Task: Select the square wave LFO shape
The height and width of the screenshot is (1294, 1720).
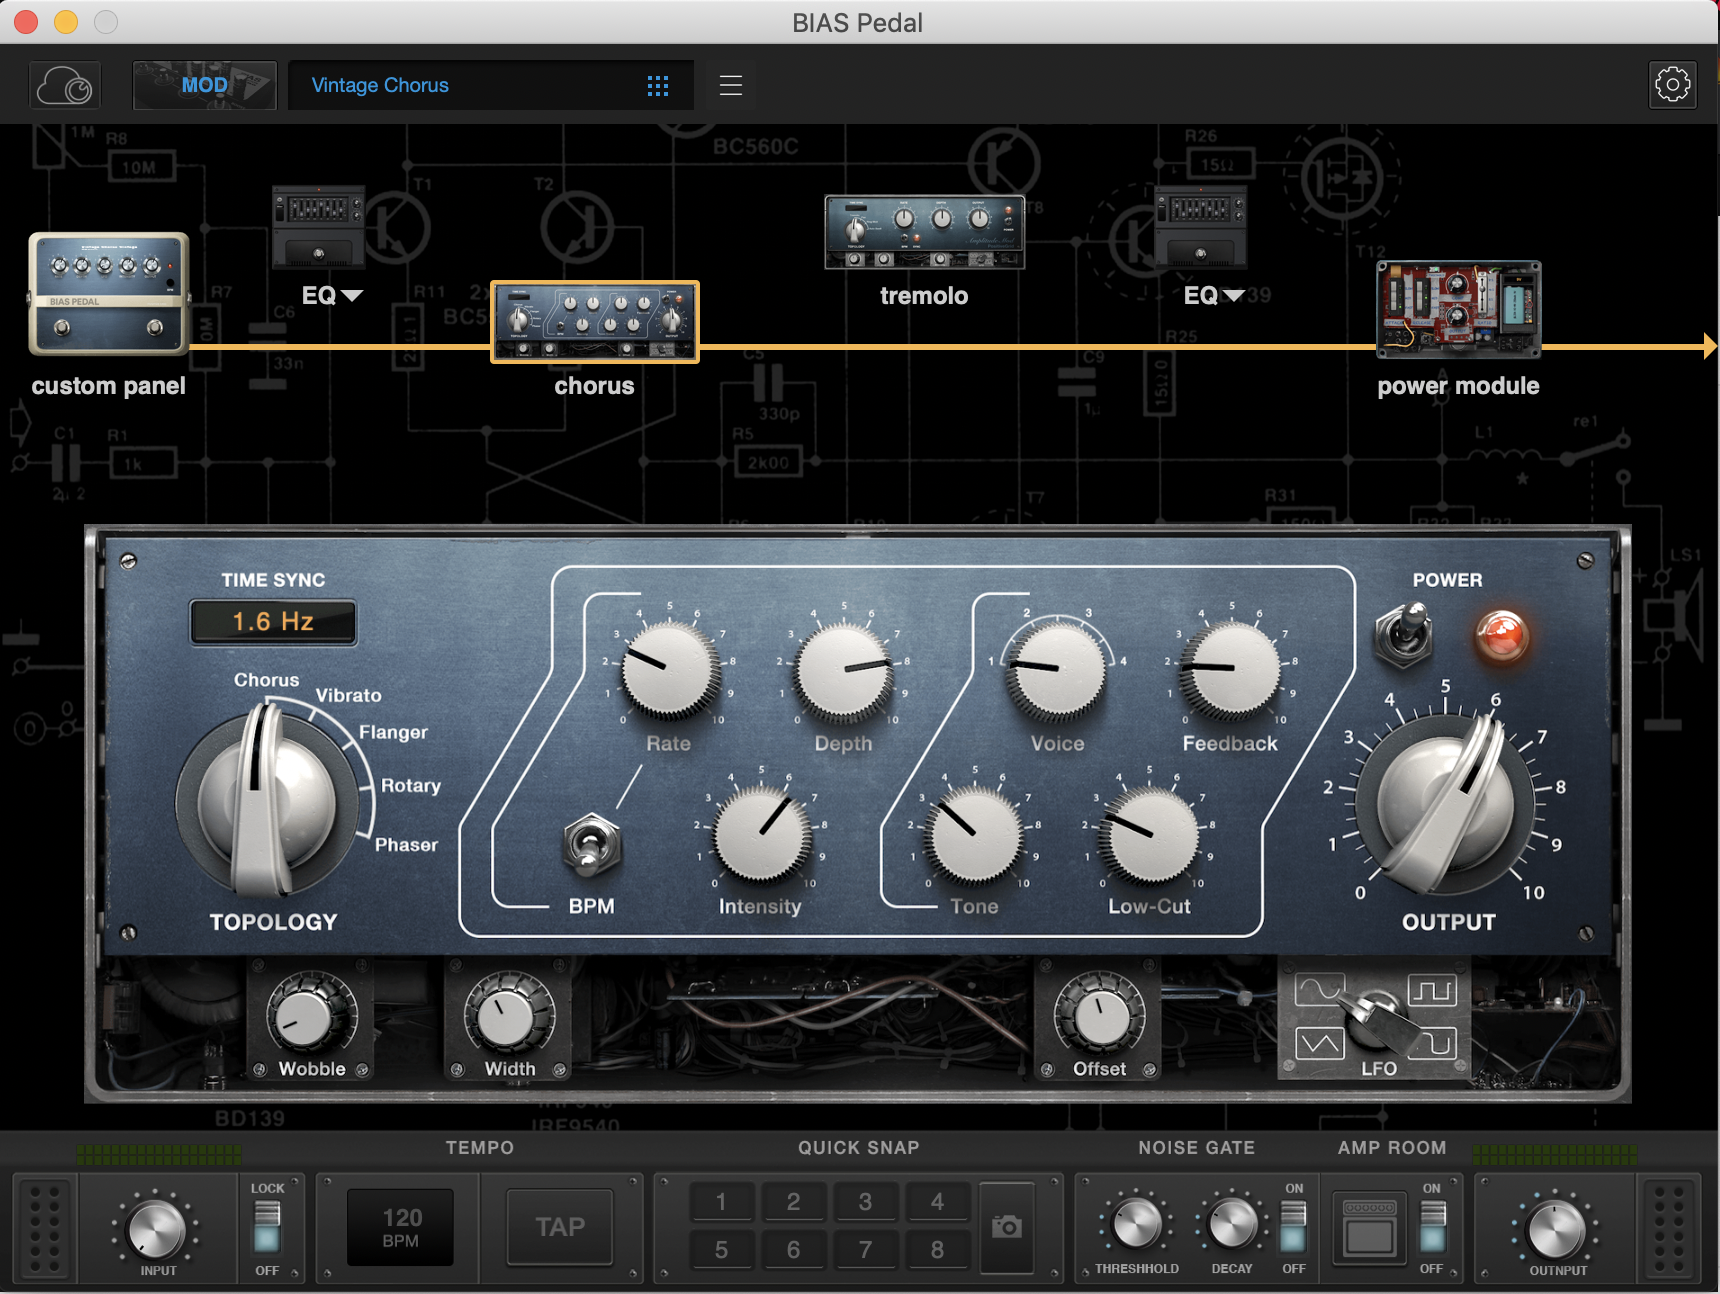Action: tap(1433, 990)
